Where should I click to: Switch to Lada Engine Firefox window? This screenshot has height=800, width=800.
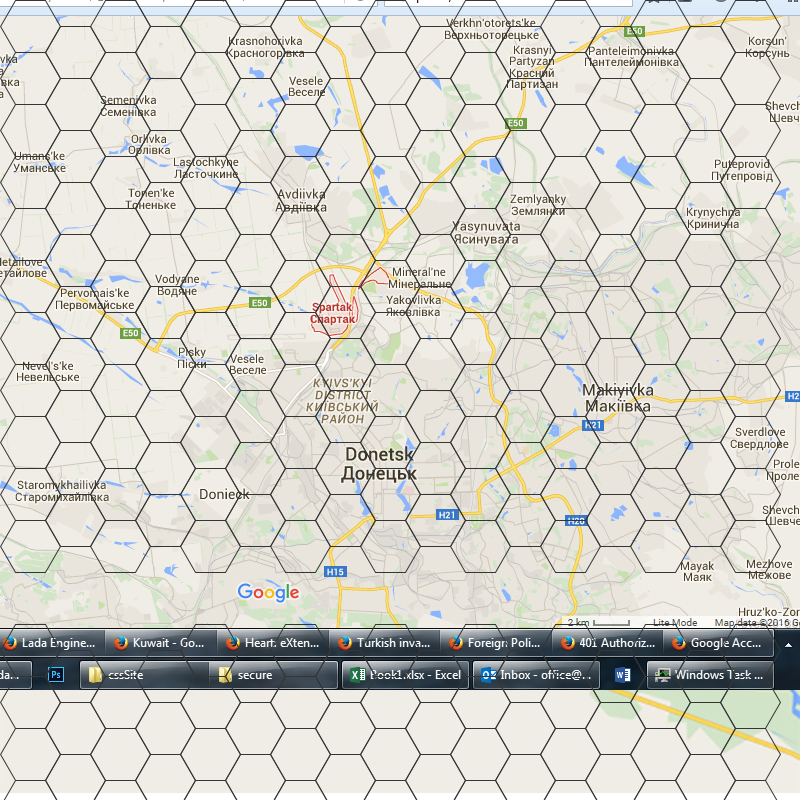coord(51,643)
